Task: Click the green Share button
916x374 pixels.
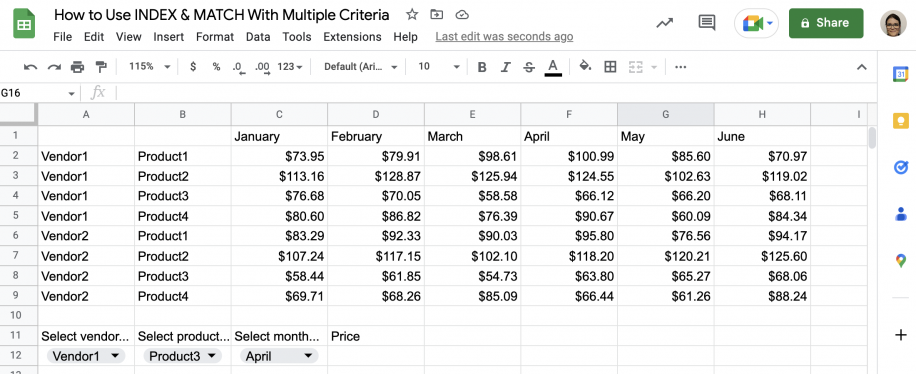Action: pos(826,23)
